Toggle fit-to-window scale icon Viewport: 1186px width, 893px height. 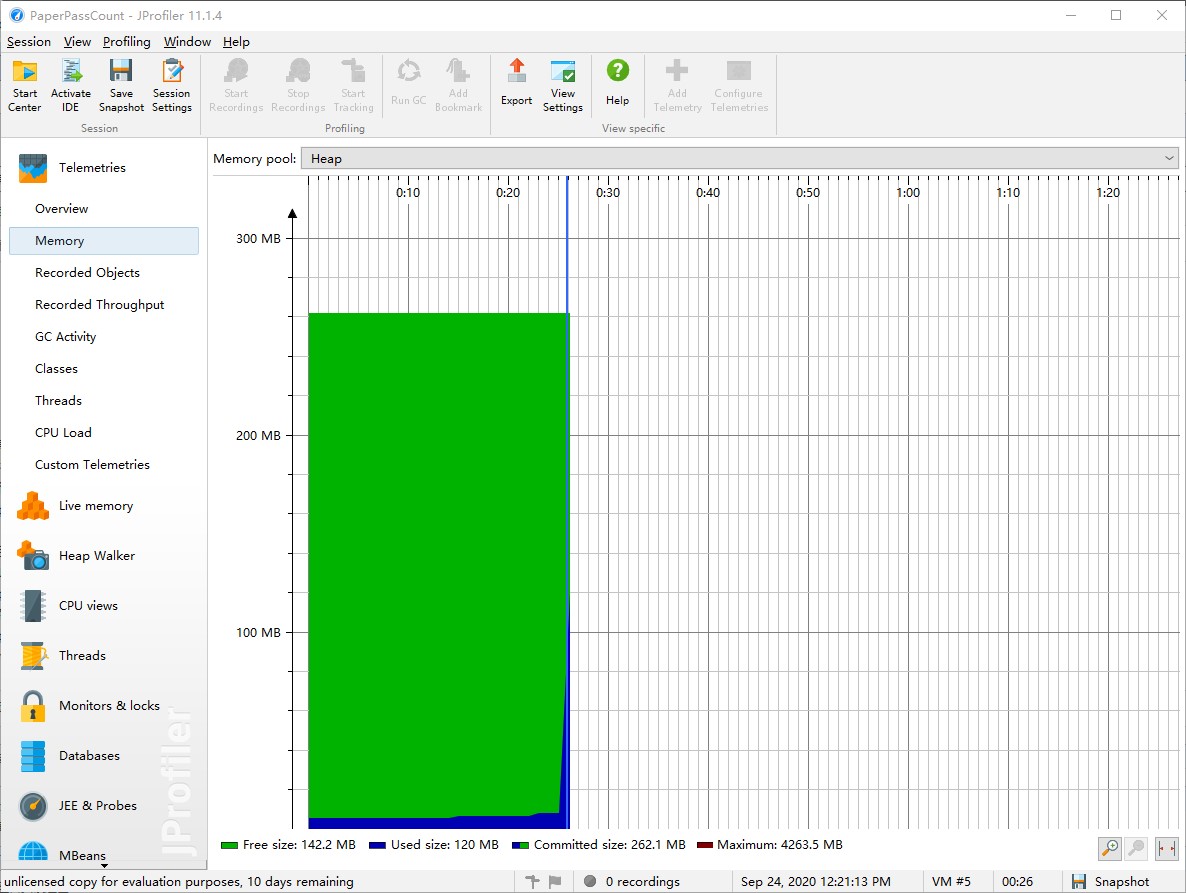[x=1166, y=848]
